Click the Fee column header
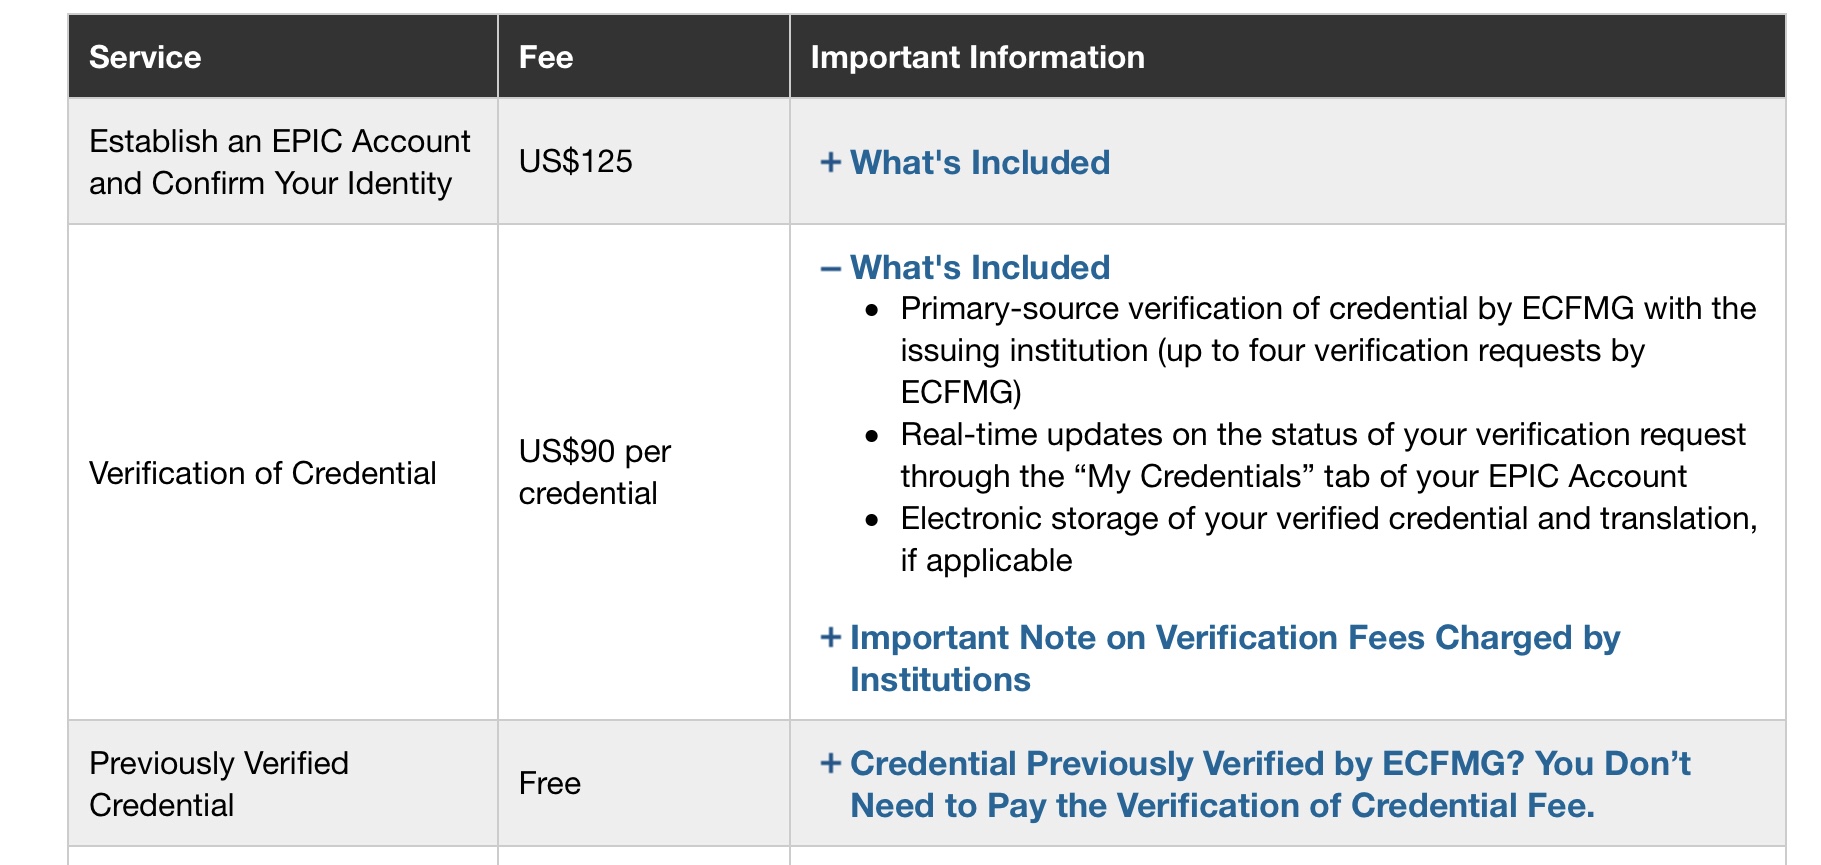 [x=546, y=57]
